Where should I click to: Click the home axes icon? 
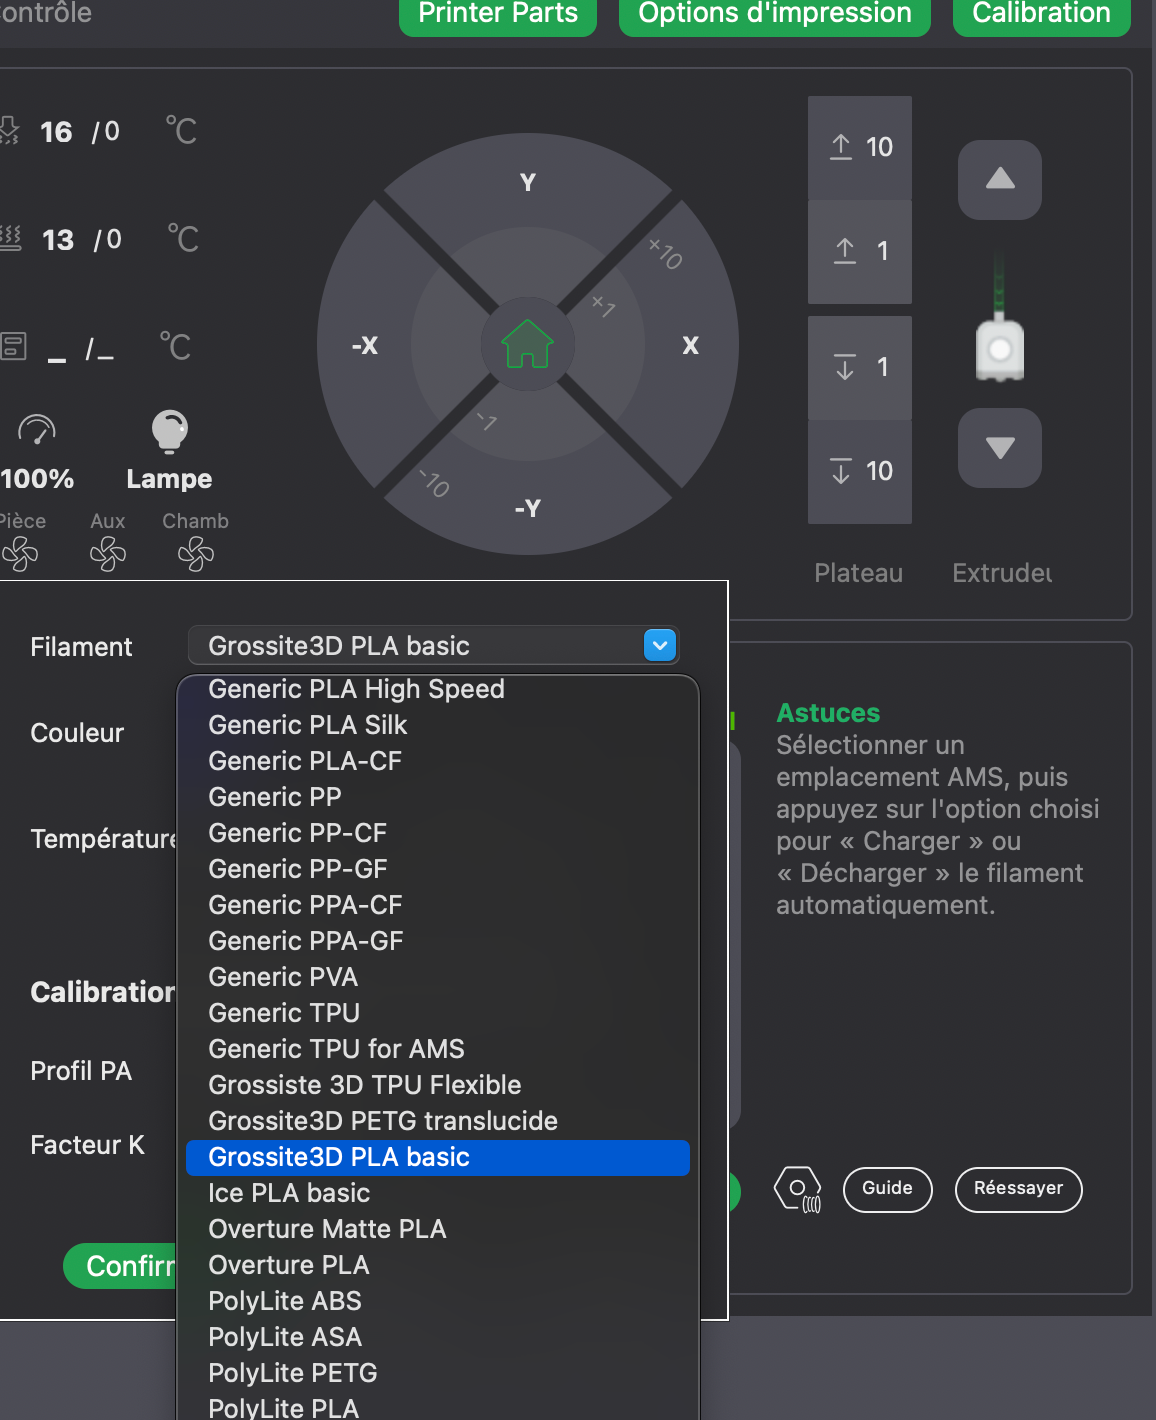pos(527,344)
